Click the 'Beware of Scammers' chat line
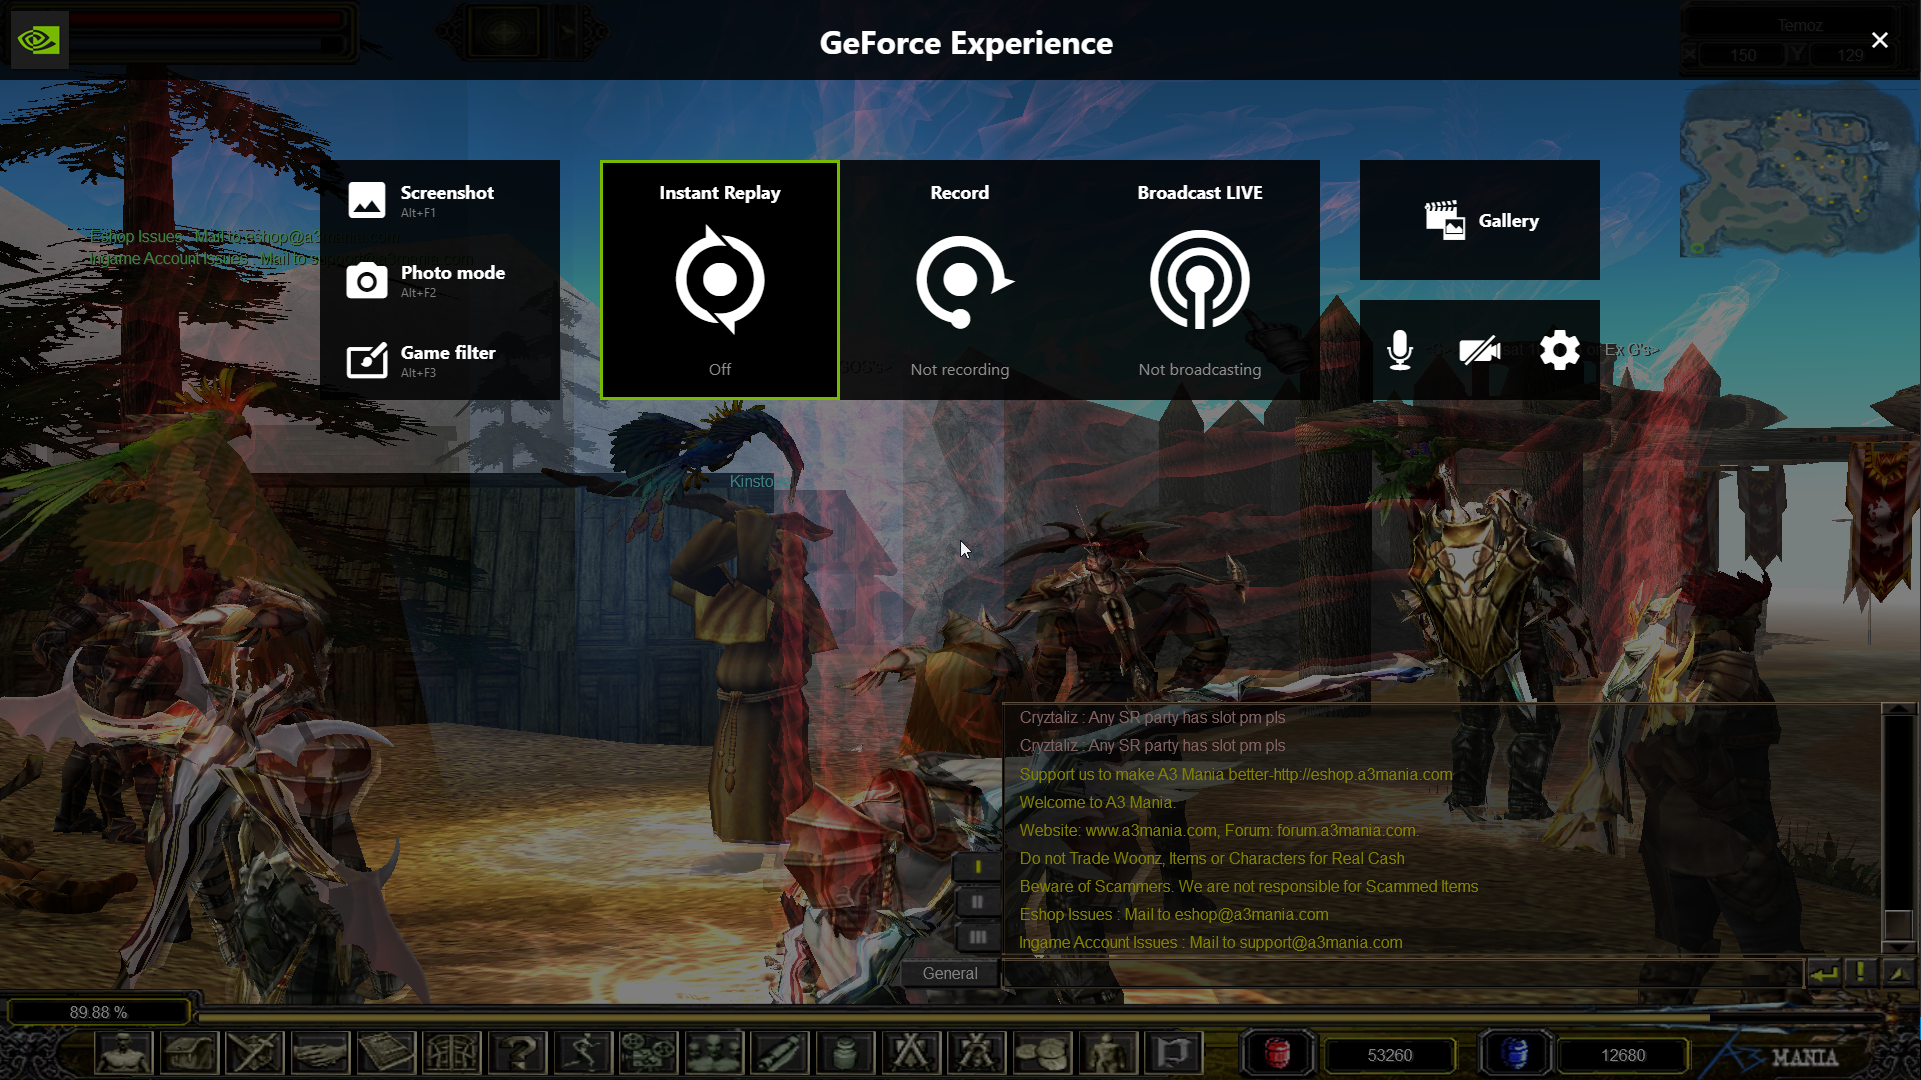 (x=1249, y=886)
